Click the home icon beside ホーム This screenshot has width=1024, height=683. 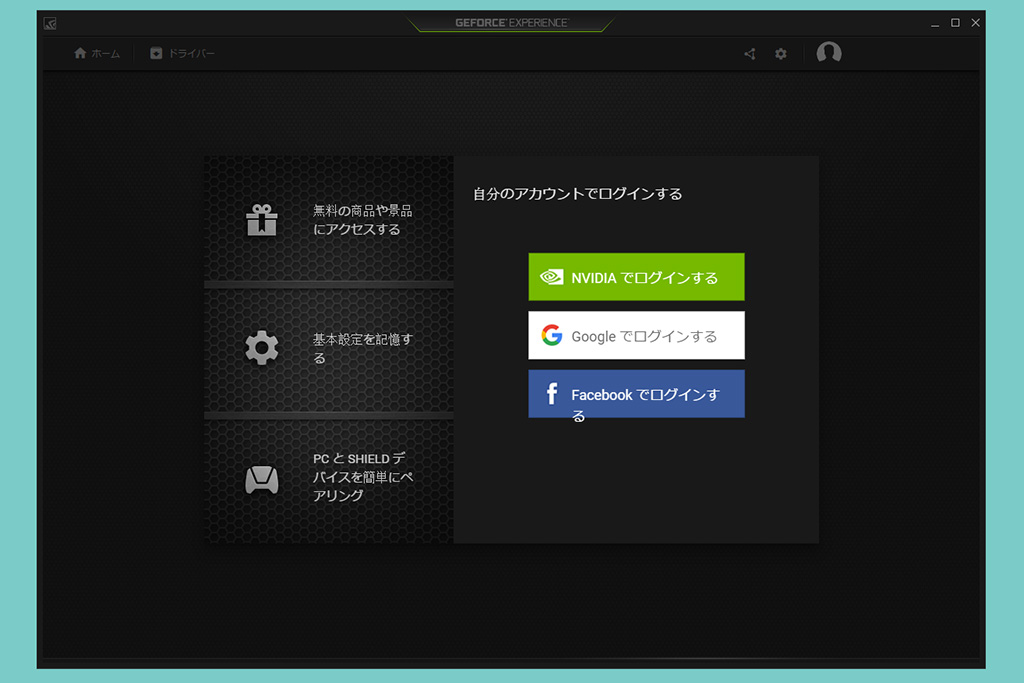[80, 54]
